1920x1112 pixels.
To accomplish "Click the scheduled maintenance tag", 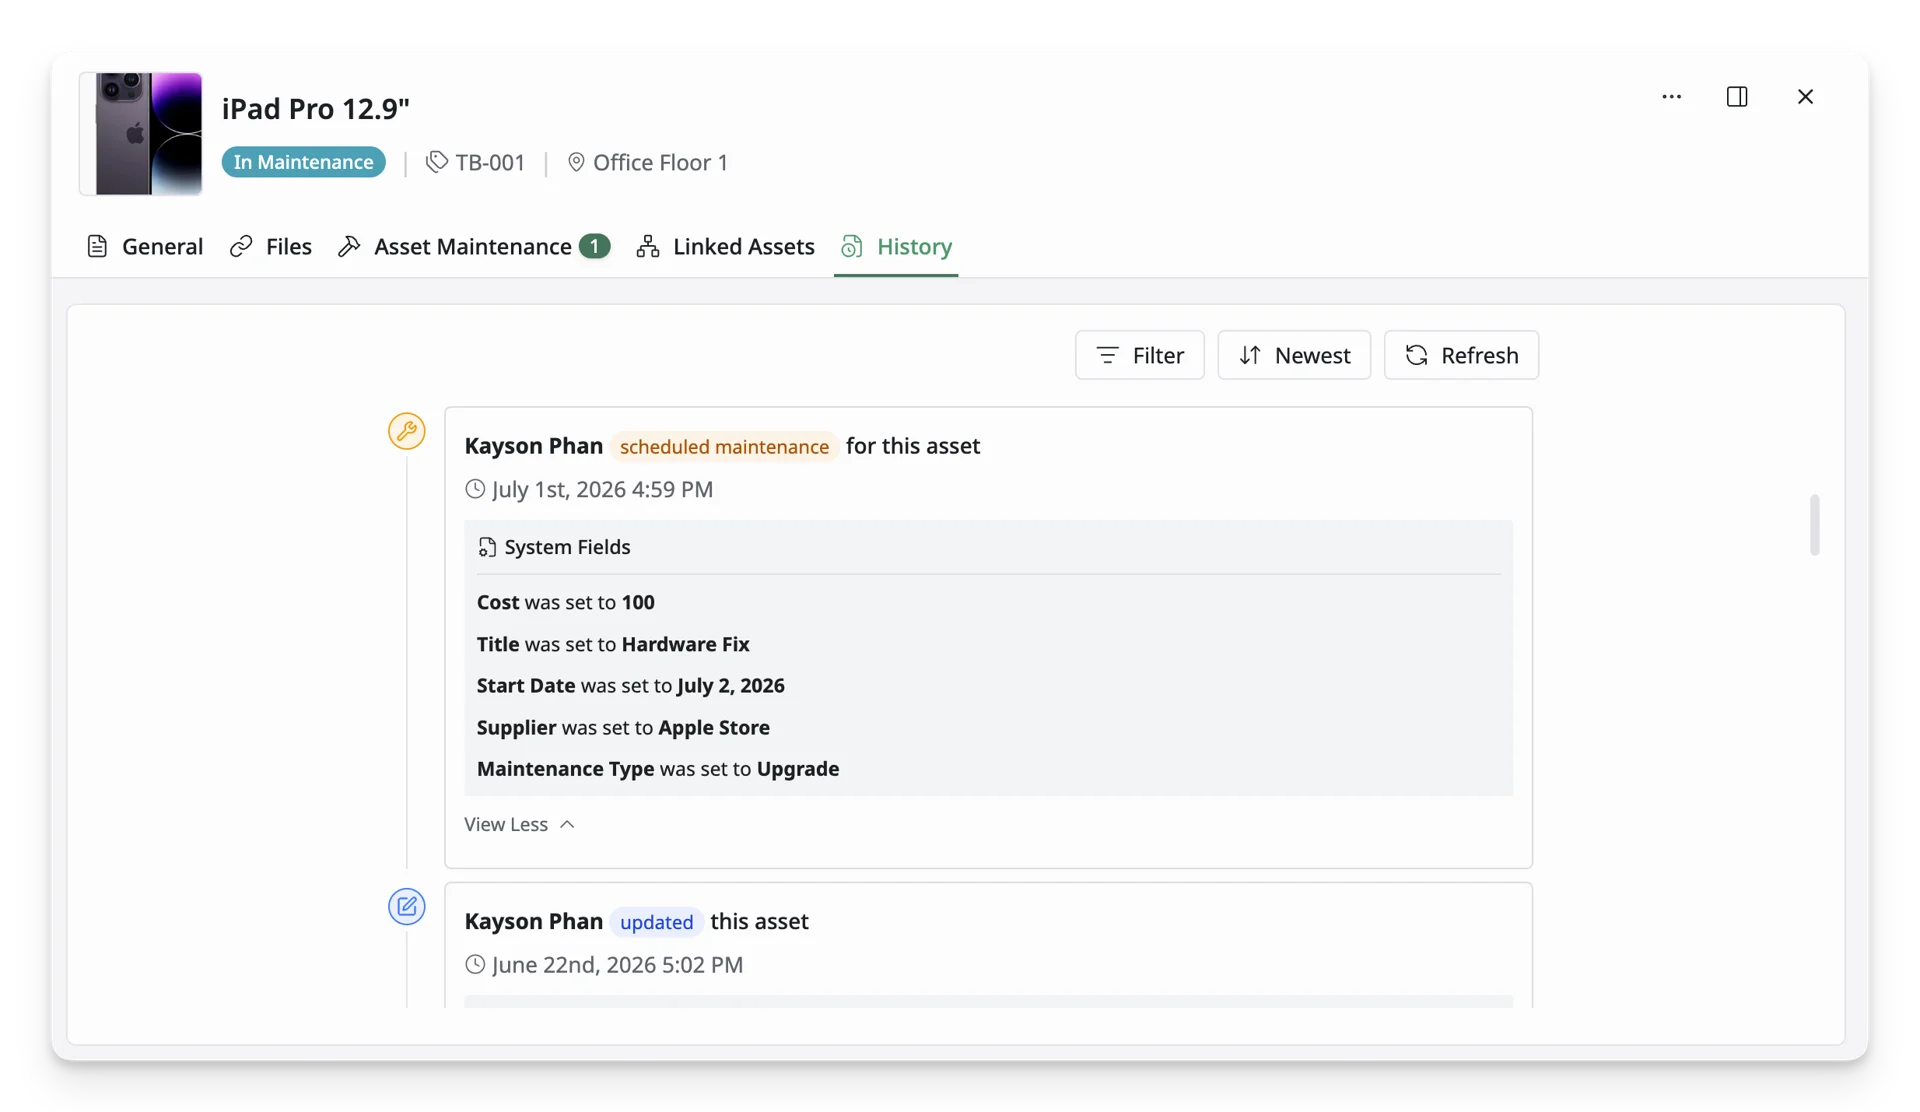I will click(x=724, y=447).
